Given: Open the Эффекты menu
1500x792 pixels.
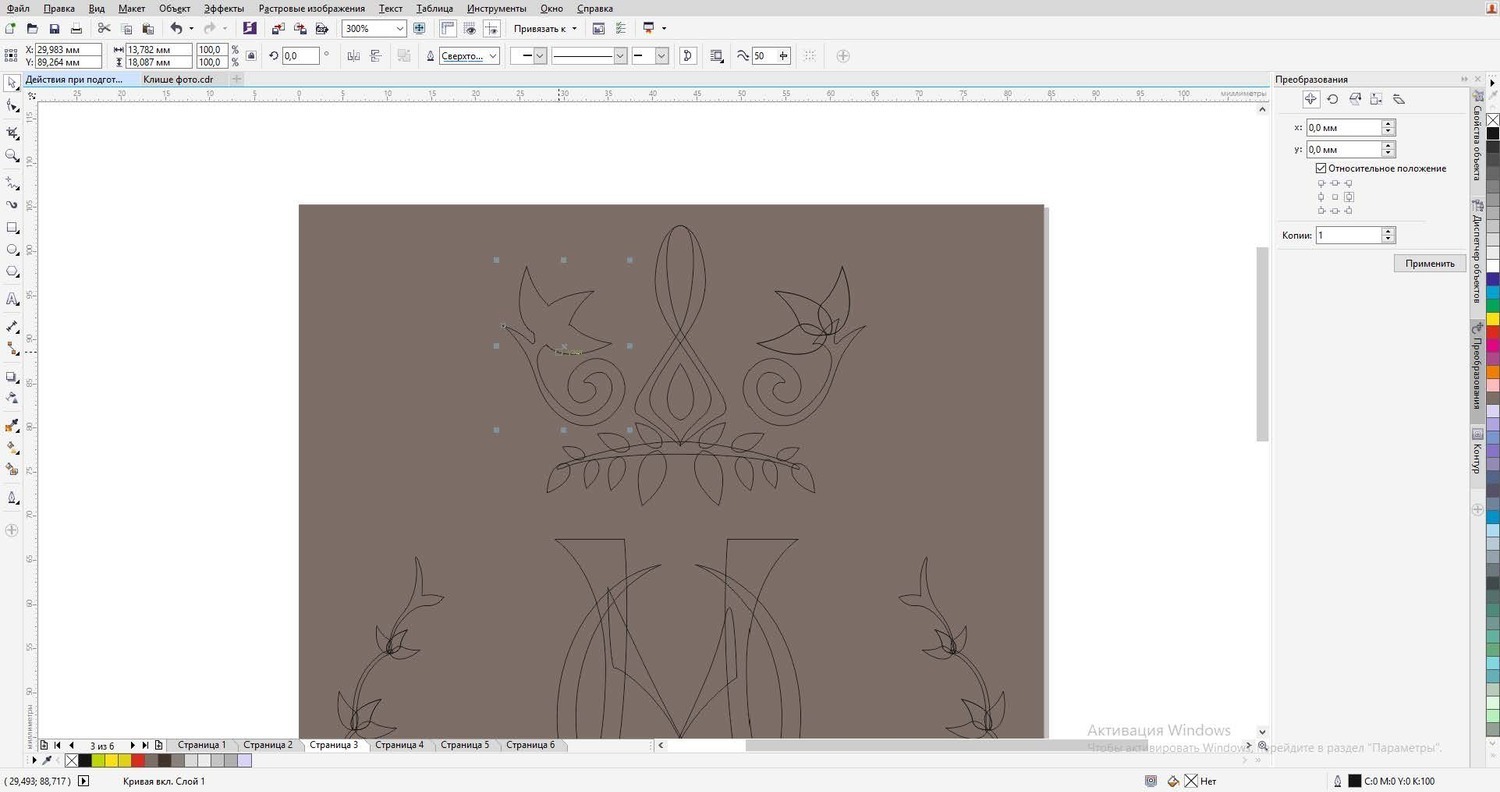Looking at the screenshot, I should coord(224,8).
